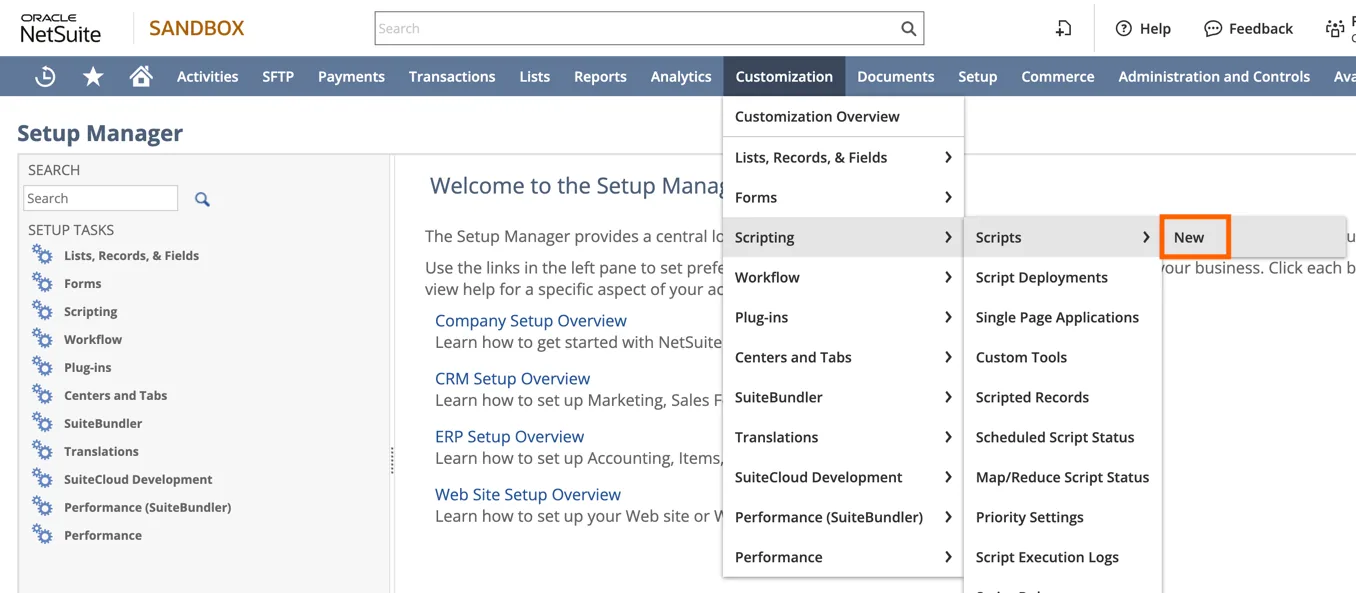This screenshot has width=1356, height=593.
Task: Click gear icon beside Scripting setup task
Action: [x=42, y=311]
